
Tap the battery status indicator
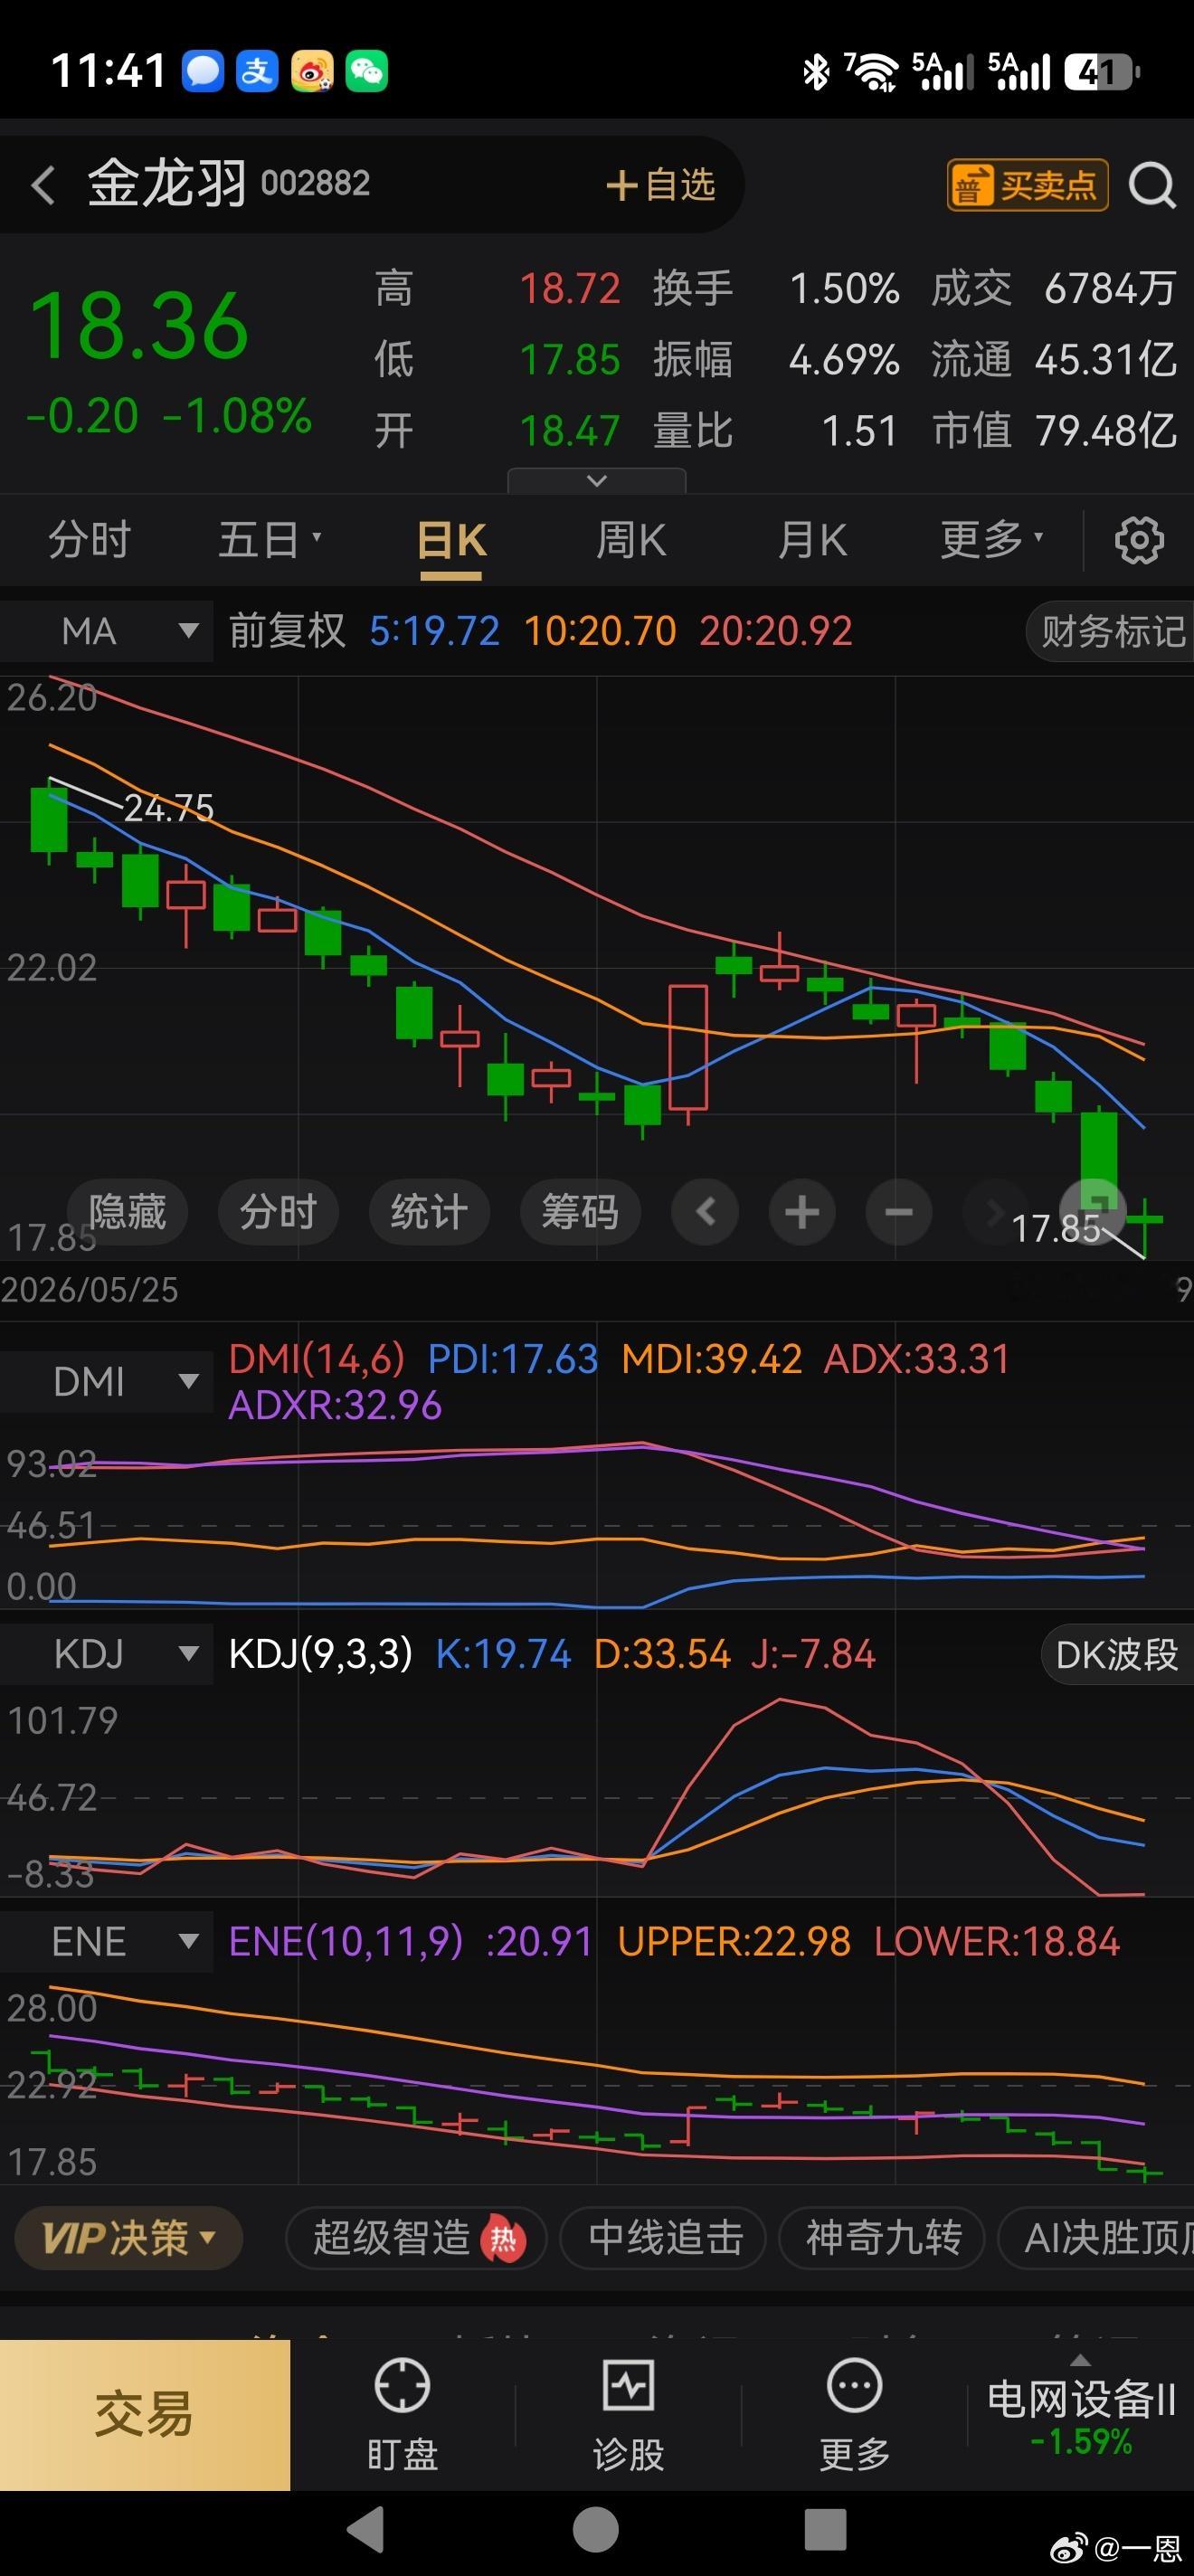click(1102, 72)
